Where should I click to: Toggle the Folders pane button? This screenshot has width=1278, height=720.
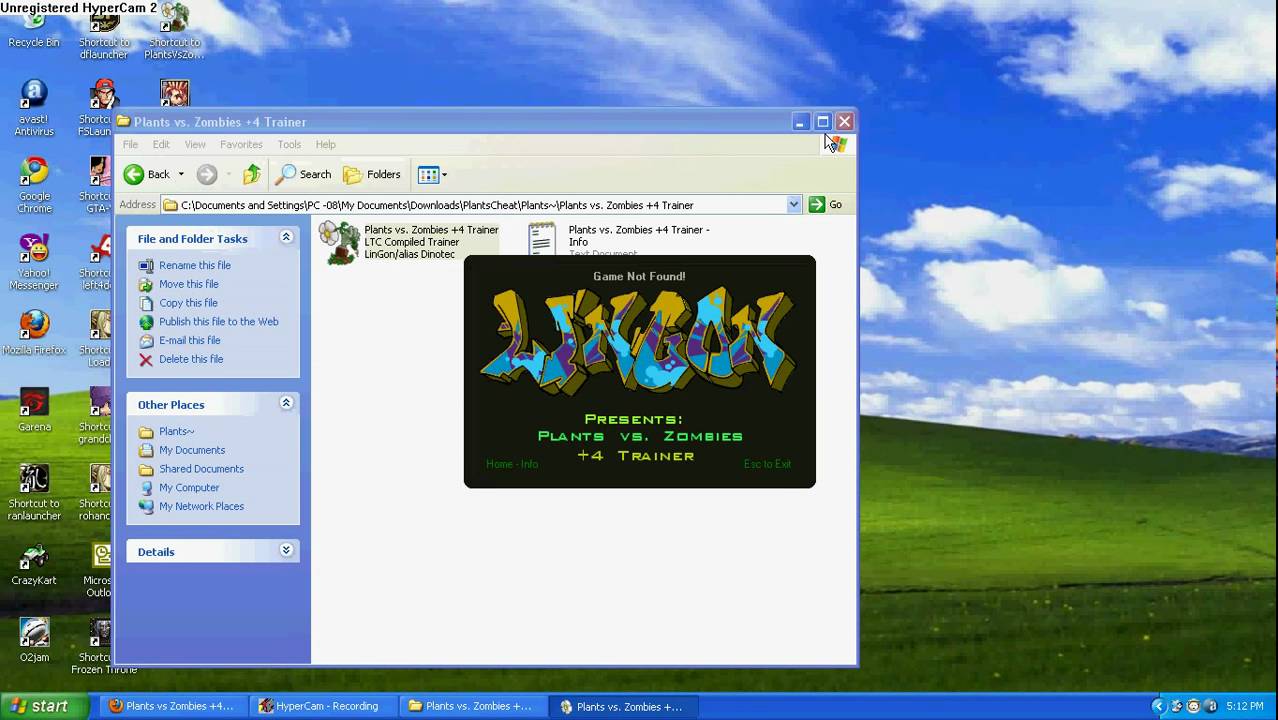pyautogui.click(x=372, y=174)
